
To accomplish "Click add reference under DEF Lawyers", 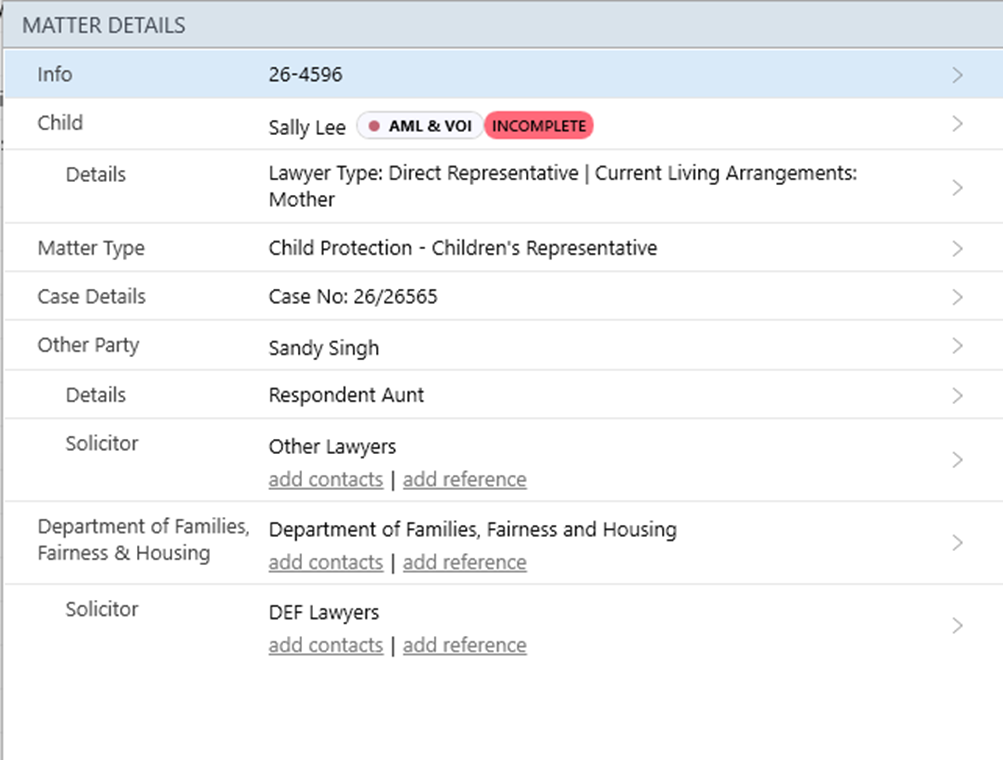I will (x=464, y=646).
